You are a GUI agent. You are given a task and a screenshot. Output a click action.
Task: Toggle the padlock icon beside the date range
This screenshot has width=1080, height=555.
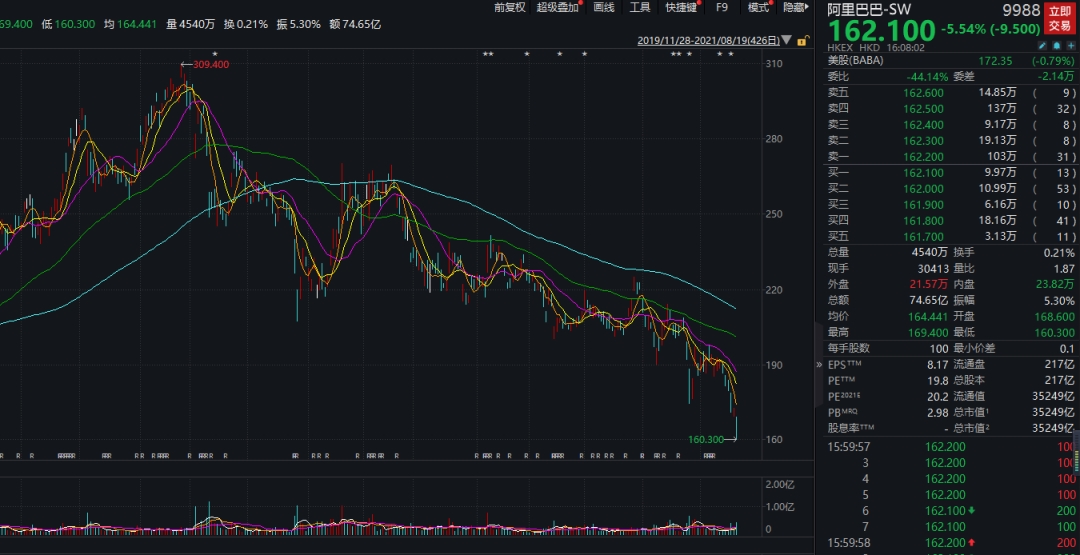(x=802, y=41)
